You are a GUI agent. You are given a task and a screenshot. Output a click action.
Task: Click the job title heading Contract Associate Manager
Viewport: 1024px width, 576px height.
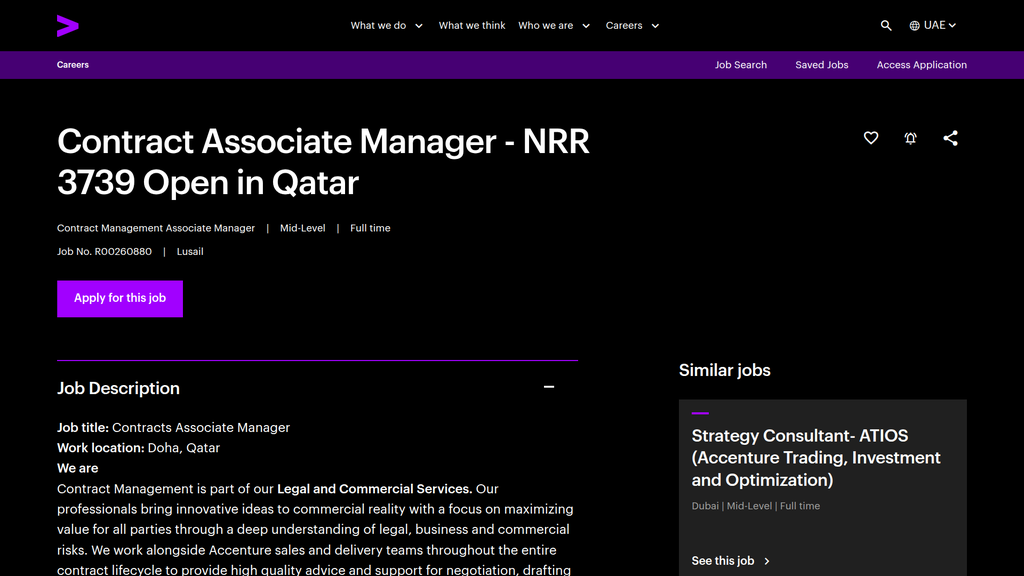(323, 161)
